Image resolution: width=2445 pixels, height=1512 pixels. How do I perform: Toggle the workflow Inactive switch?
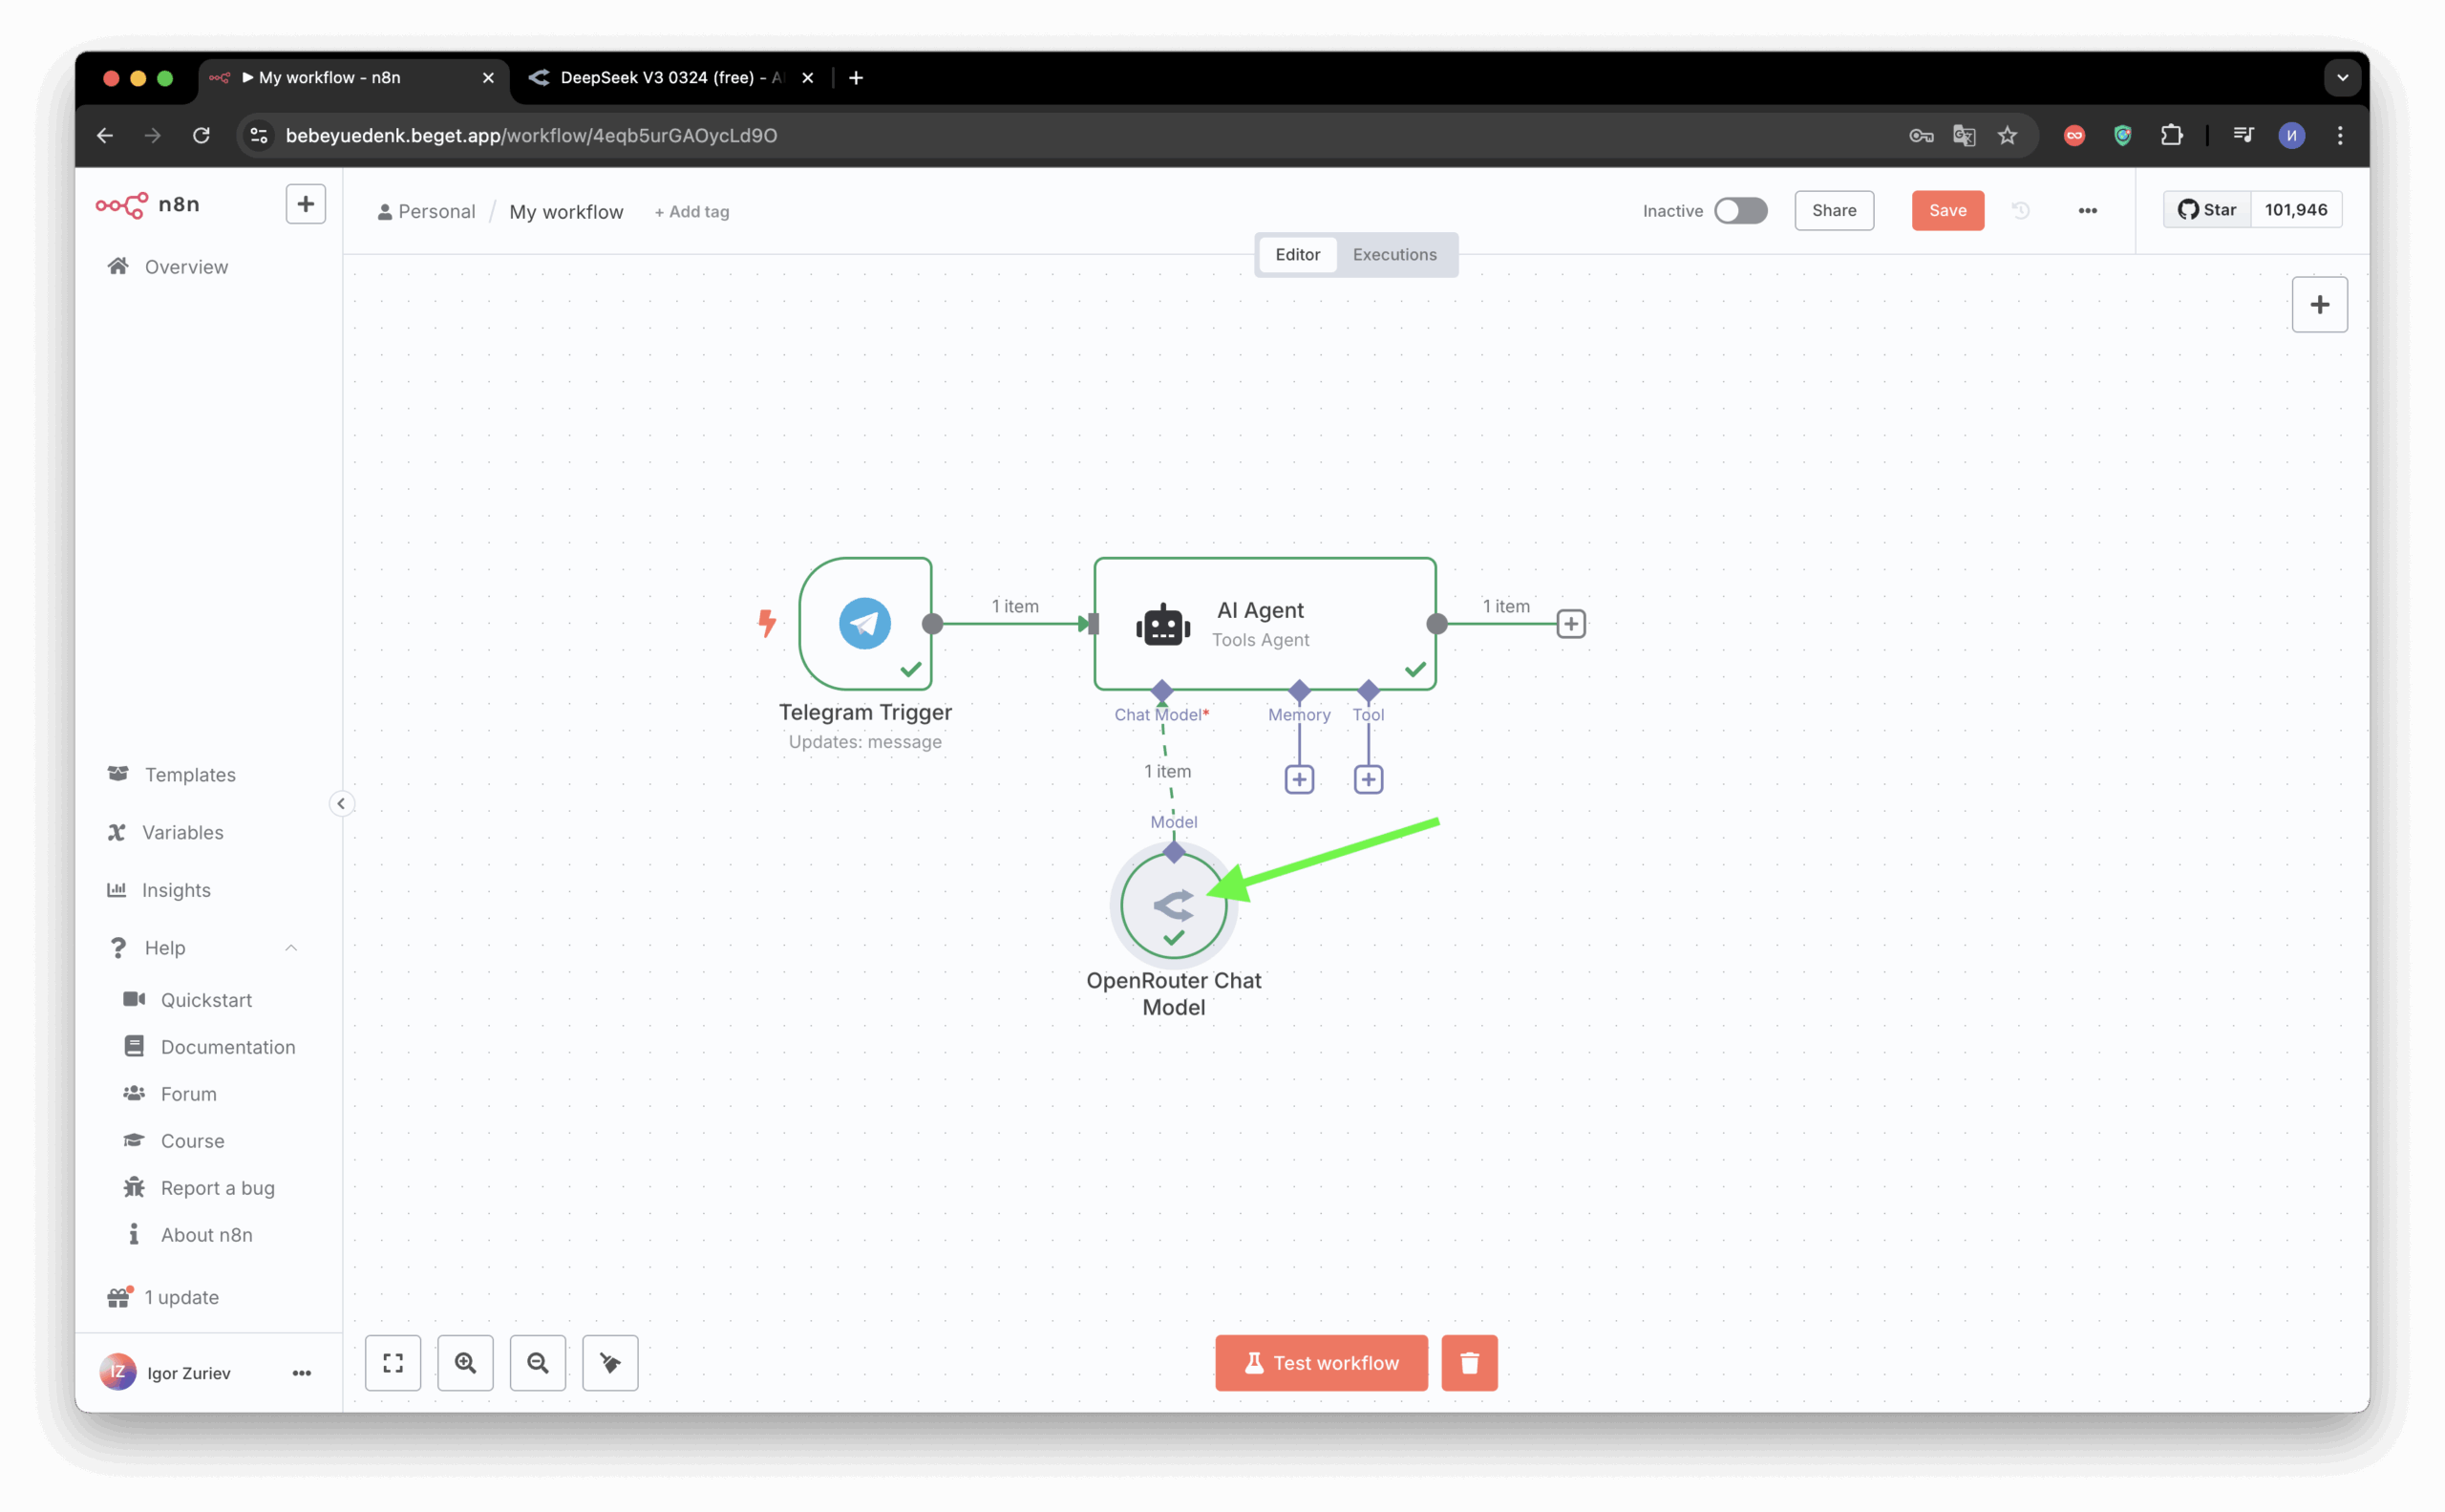tap(1740, 211)
